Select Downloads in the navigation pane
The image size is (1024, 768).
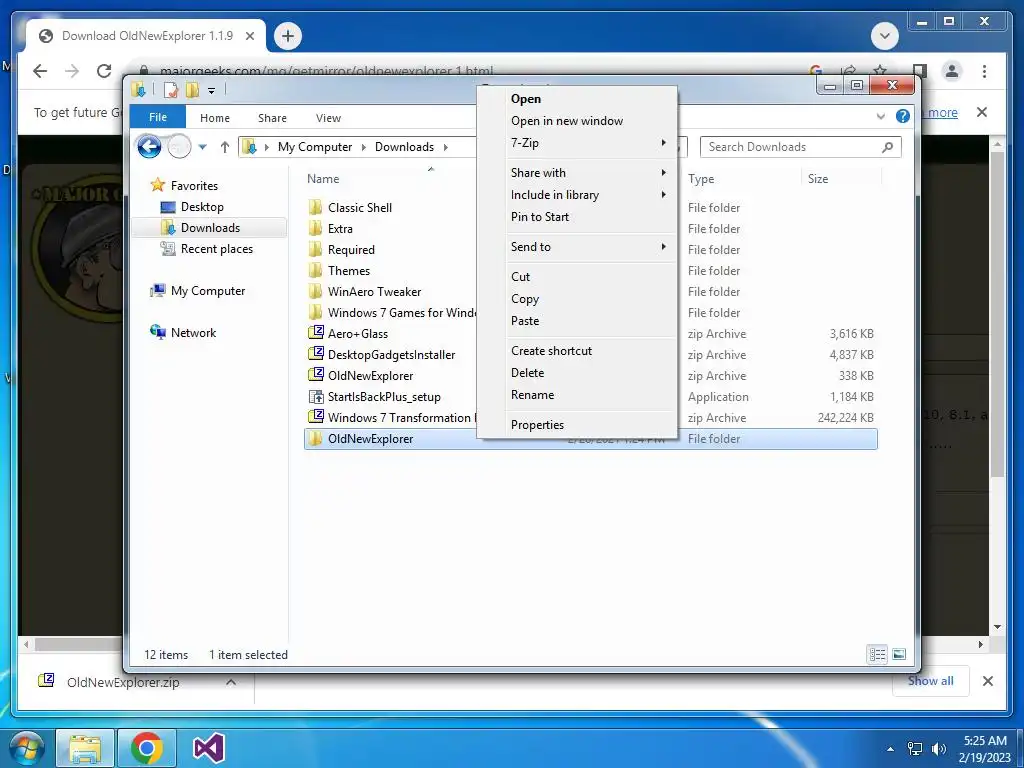(210, 228)
